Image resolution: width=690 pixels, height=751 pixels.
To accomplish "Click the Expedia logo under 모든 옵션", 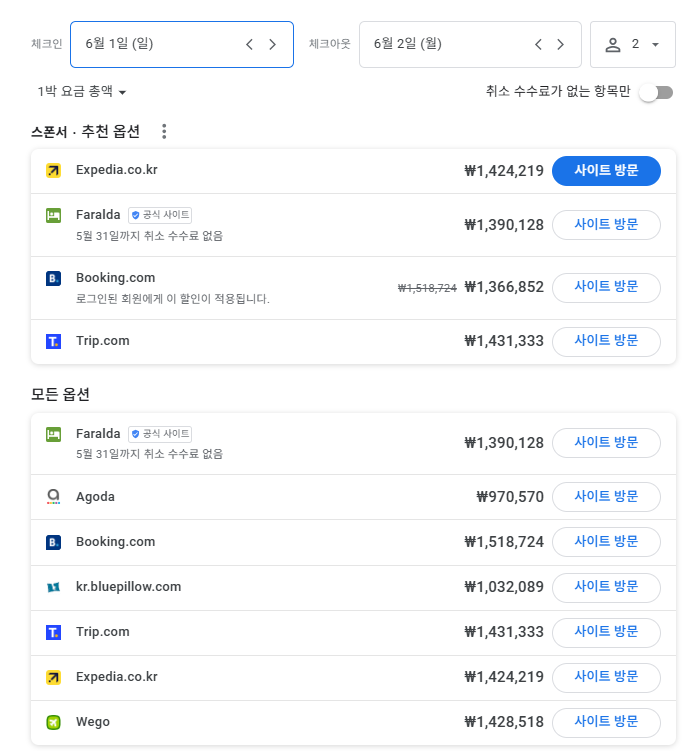I will (53, 677).
